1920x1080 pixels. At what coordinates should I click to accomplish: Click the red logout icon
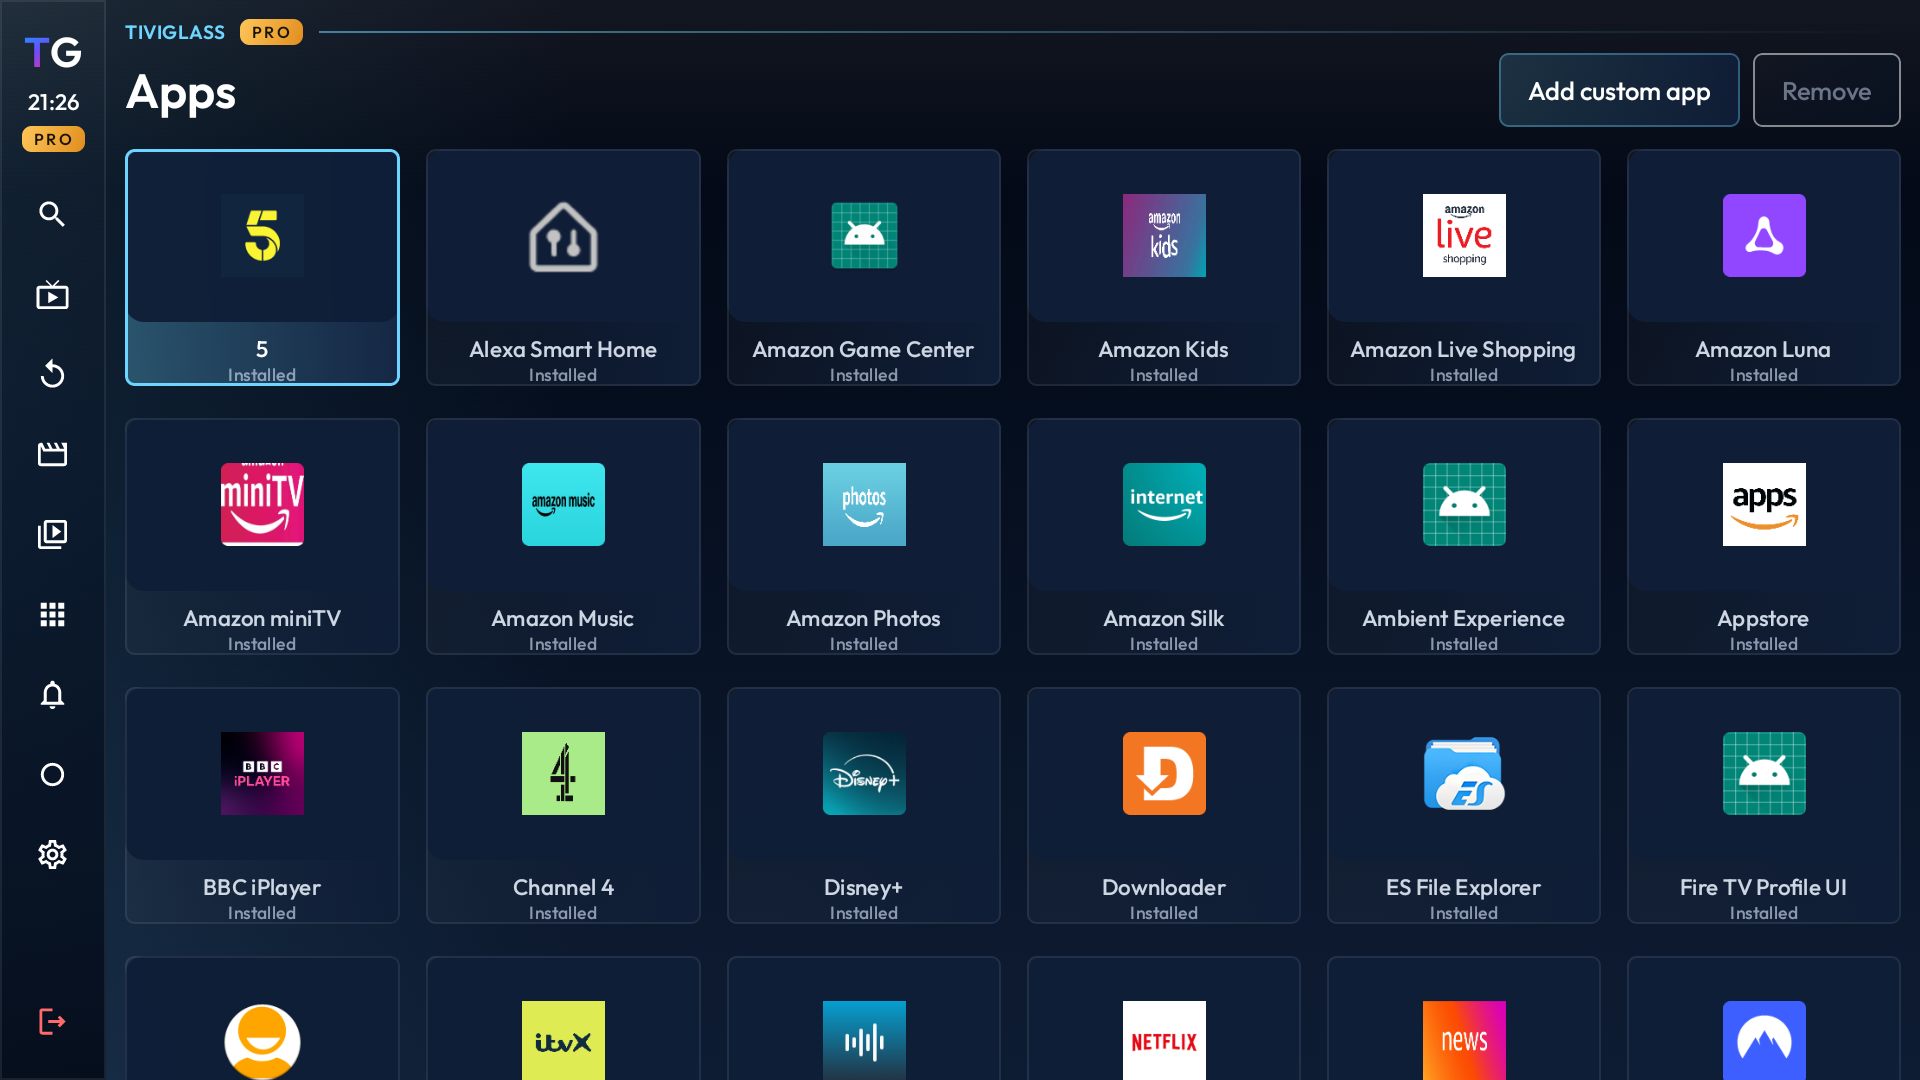[52, 1021]
